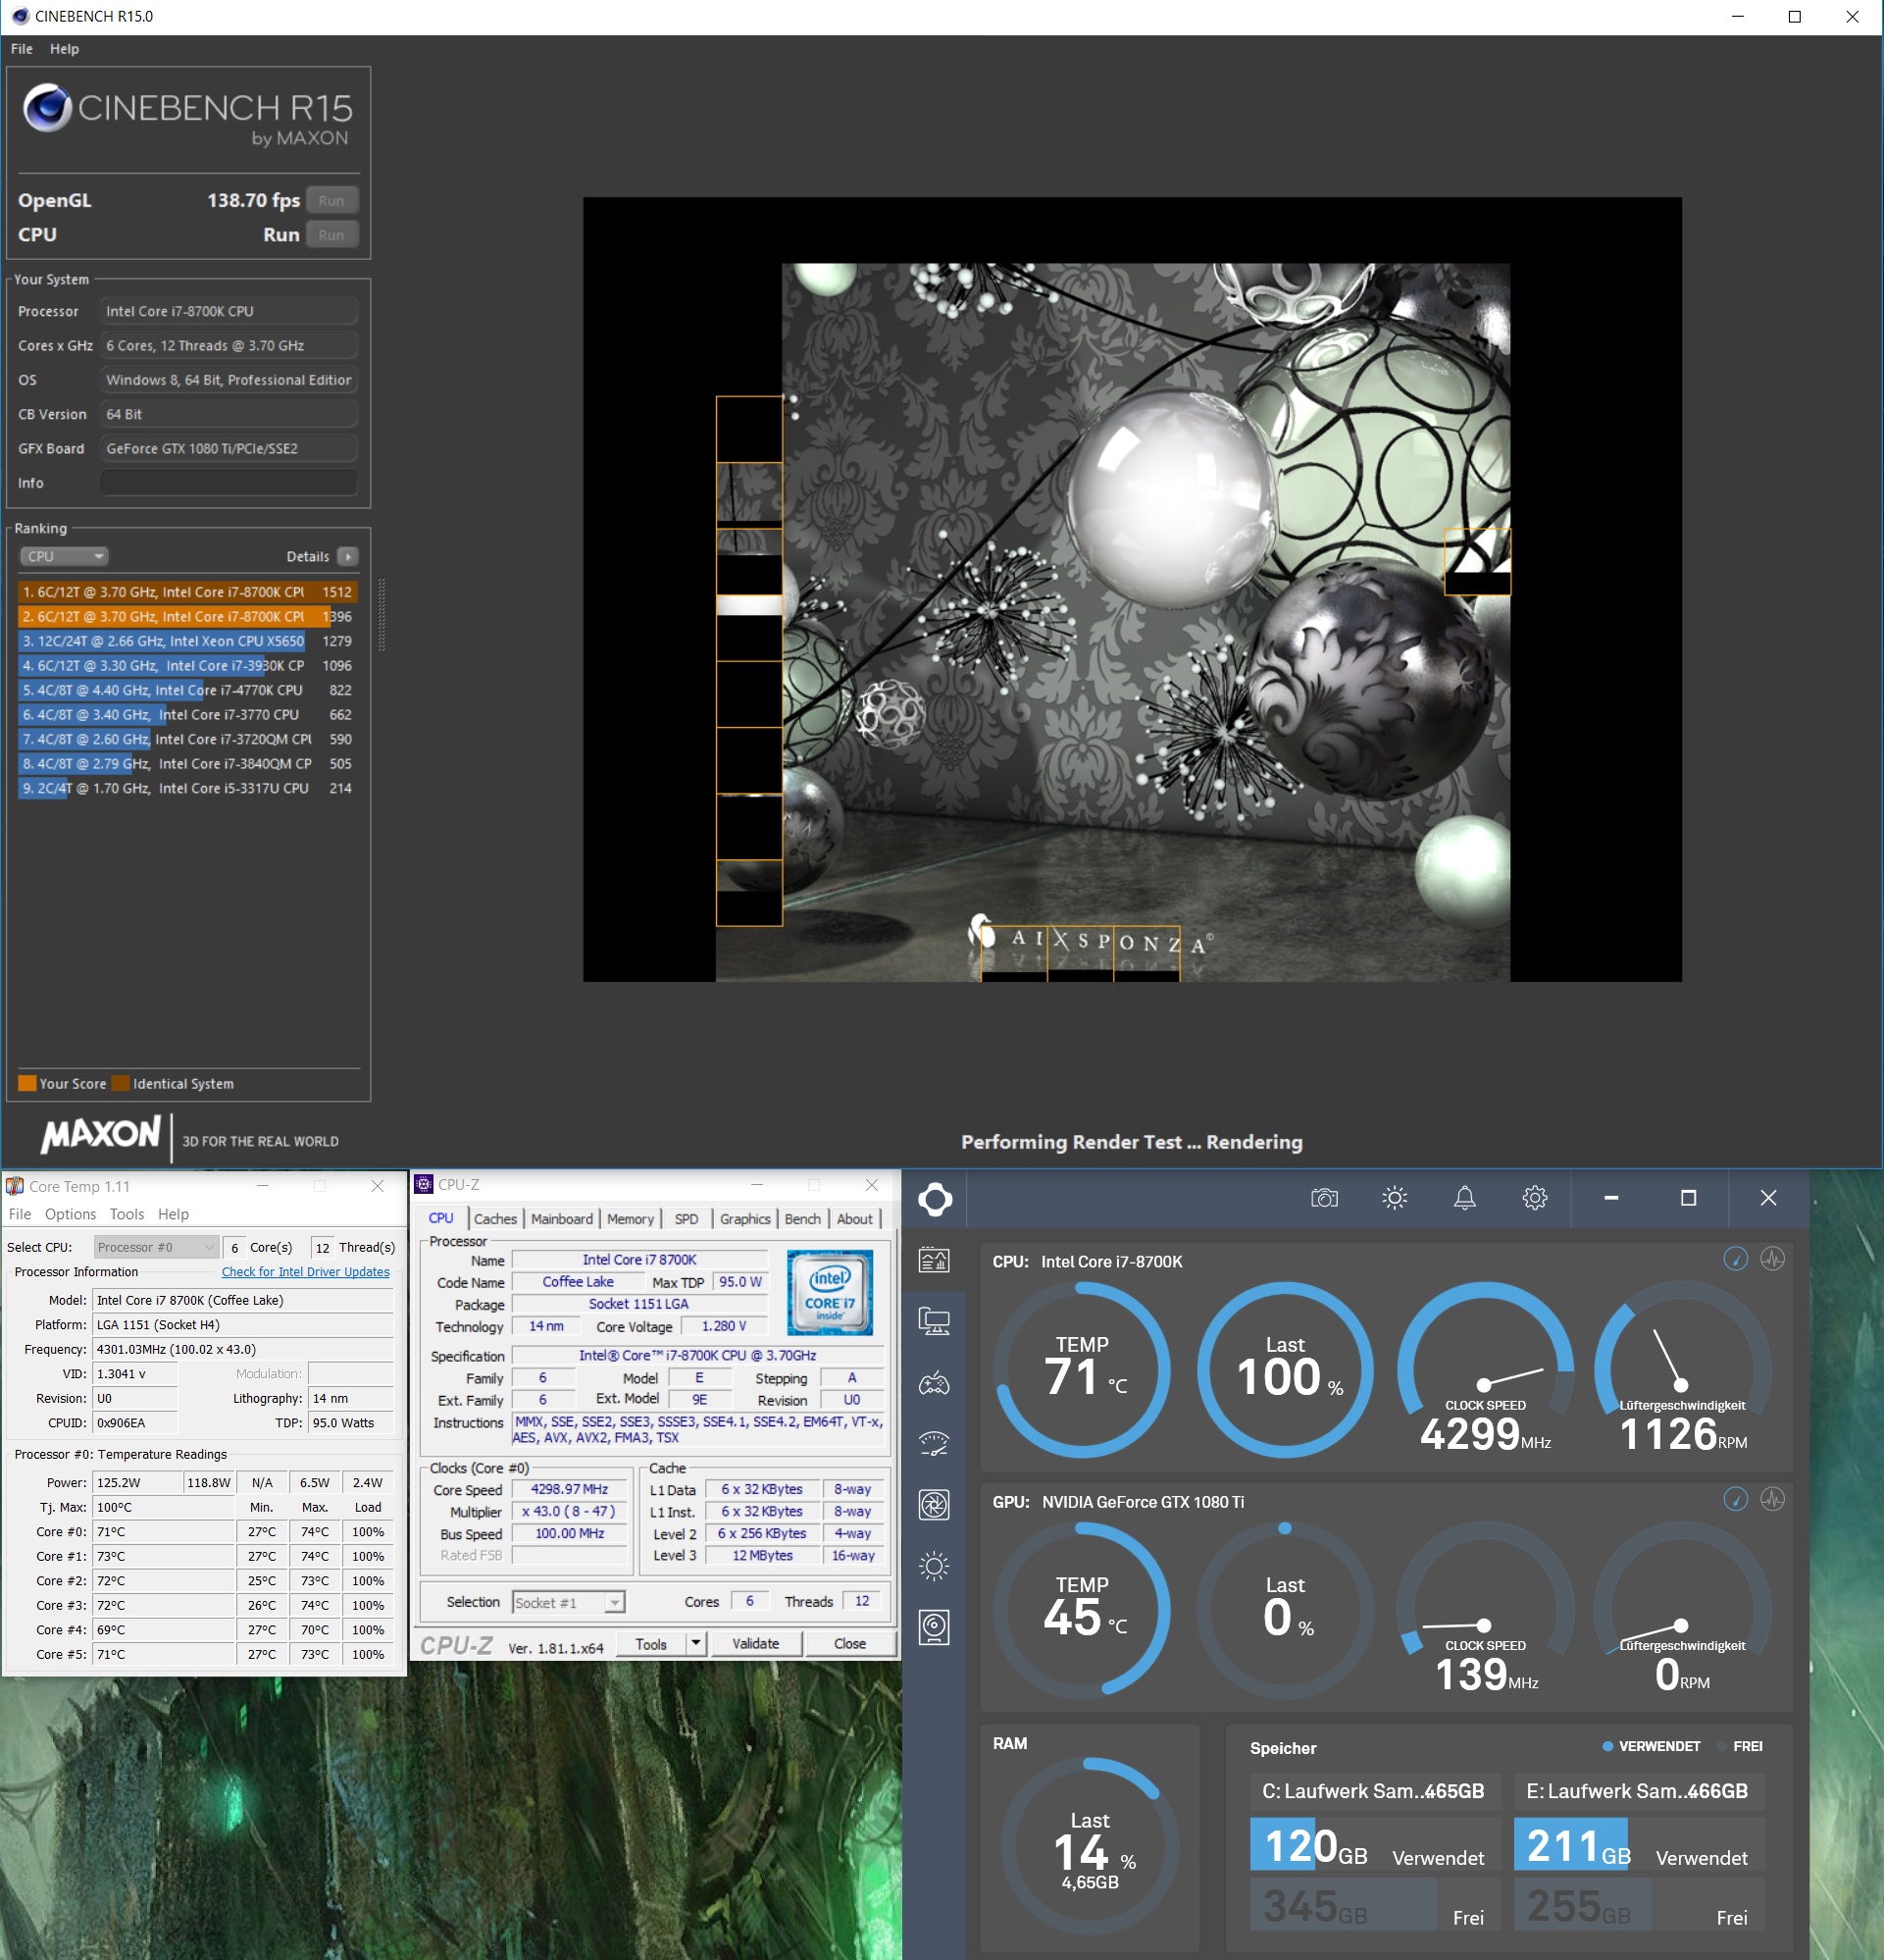Click Check for Intel Driver Updates link
The width and height of the screenshot is (1884, 1960).
[305, 1272]
